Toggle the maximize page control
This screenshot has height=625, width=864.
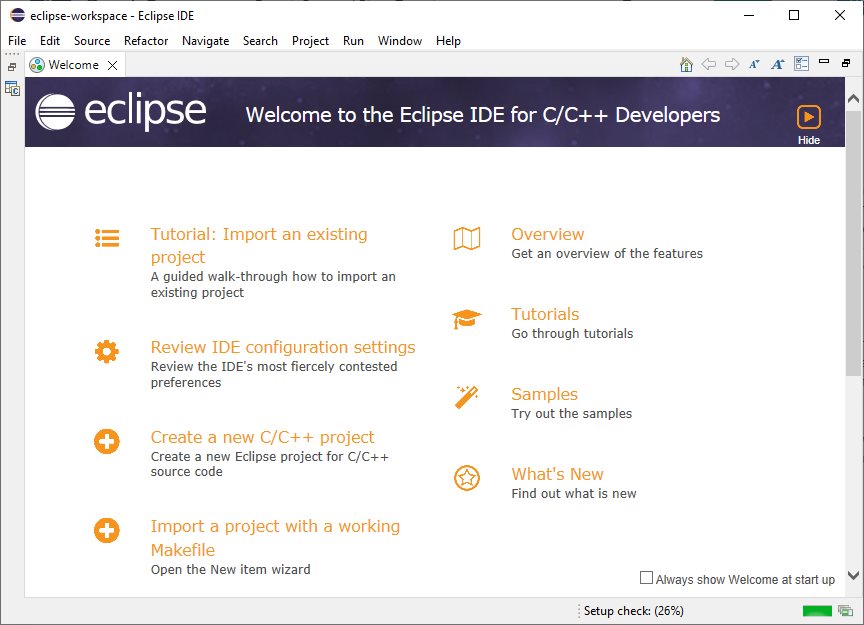[x=846, y=62]
